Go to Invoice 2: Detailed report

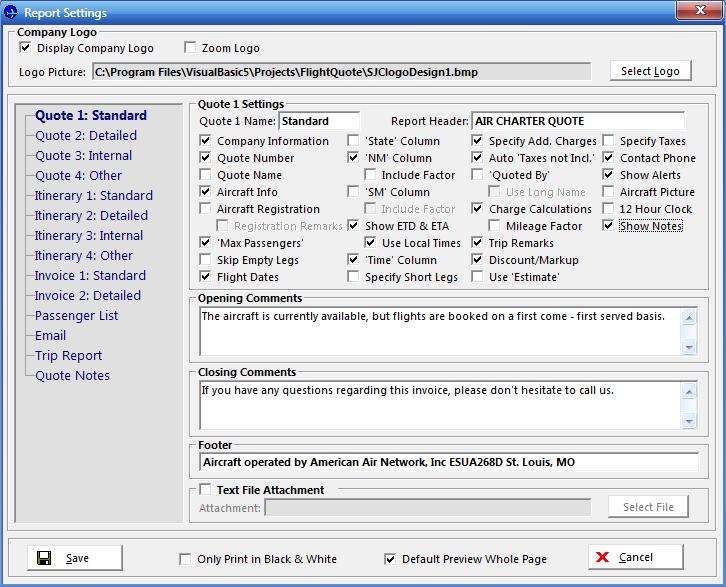[88, 295]
